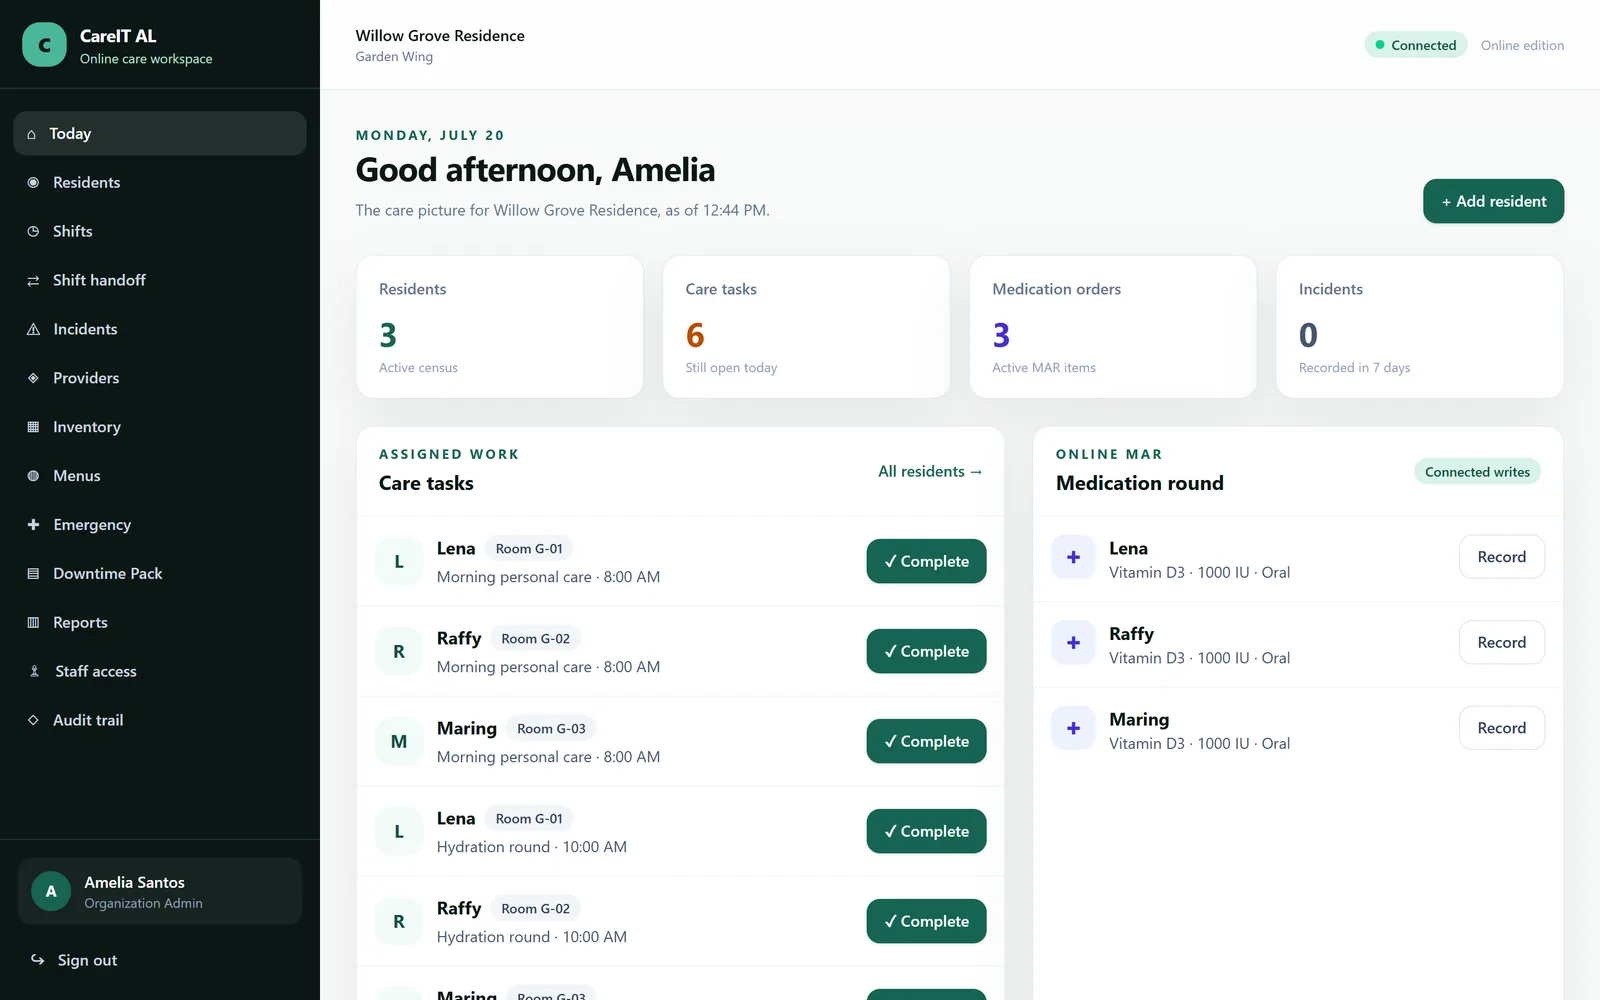The width and height of the screenshot is (1600, 1000).
Task: Open Providers from the sidebar
Action: (160, 379)
